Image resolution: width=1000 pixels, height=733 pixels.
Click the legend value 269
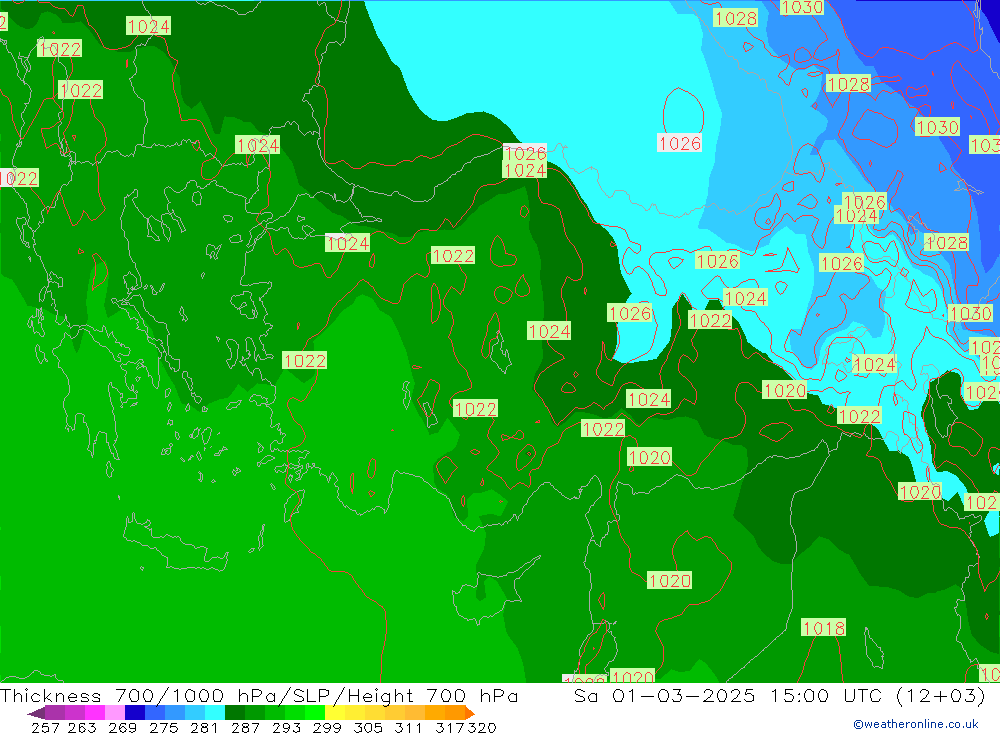coord(122,727)
